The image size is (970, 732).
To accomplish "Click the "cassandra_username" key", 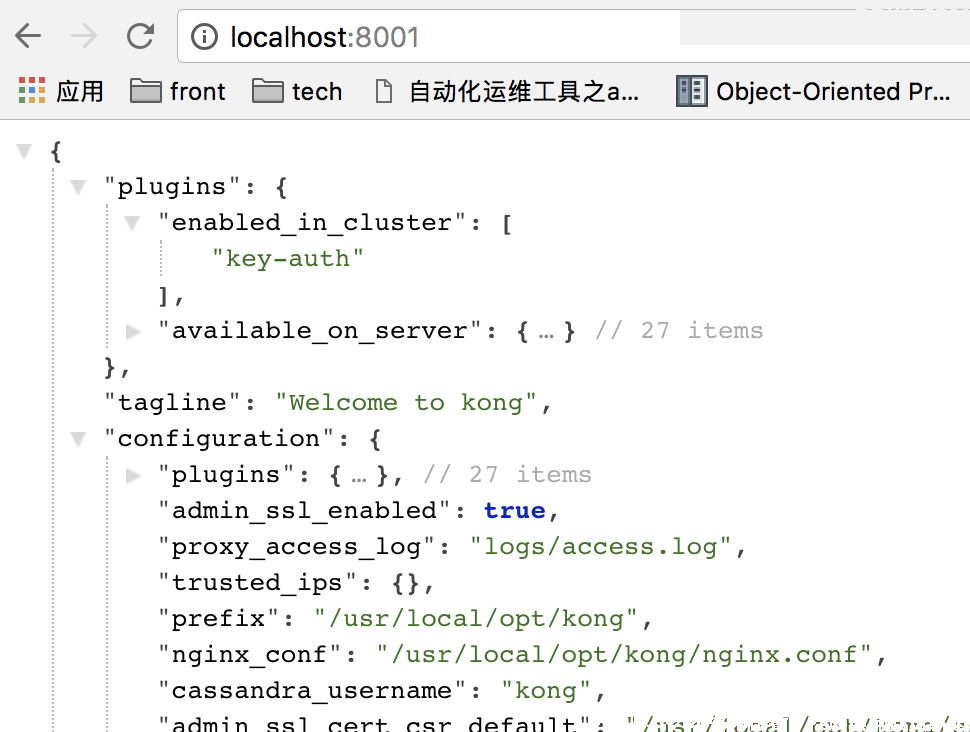I will tap(312, 691).
